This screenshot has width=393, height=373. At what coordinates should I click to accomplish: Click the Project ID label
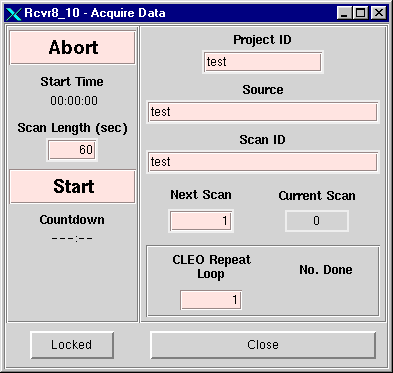[x=262, y=40]
